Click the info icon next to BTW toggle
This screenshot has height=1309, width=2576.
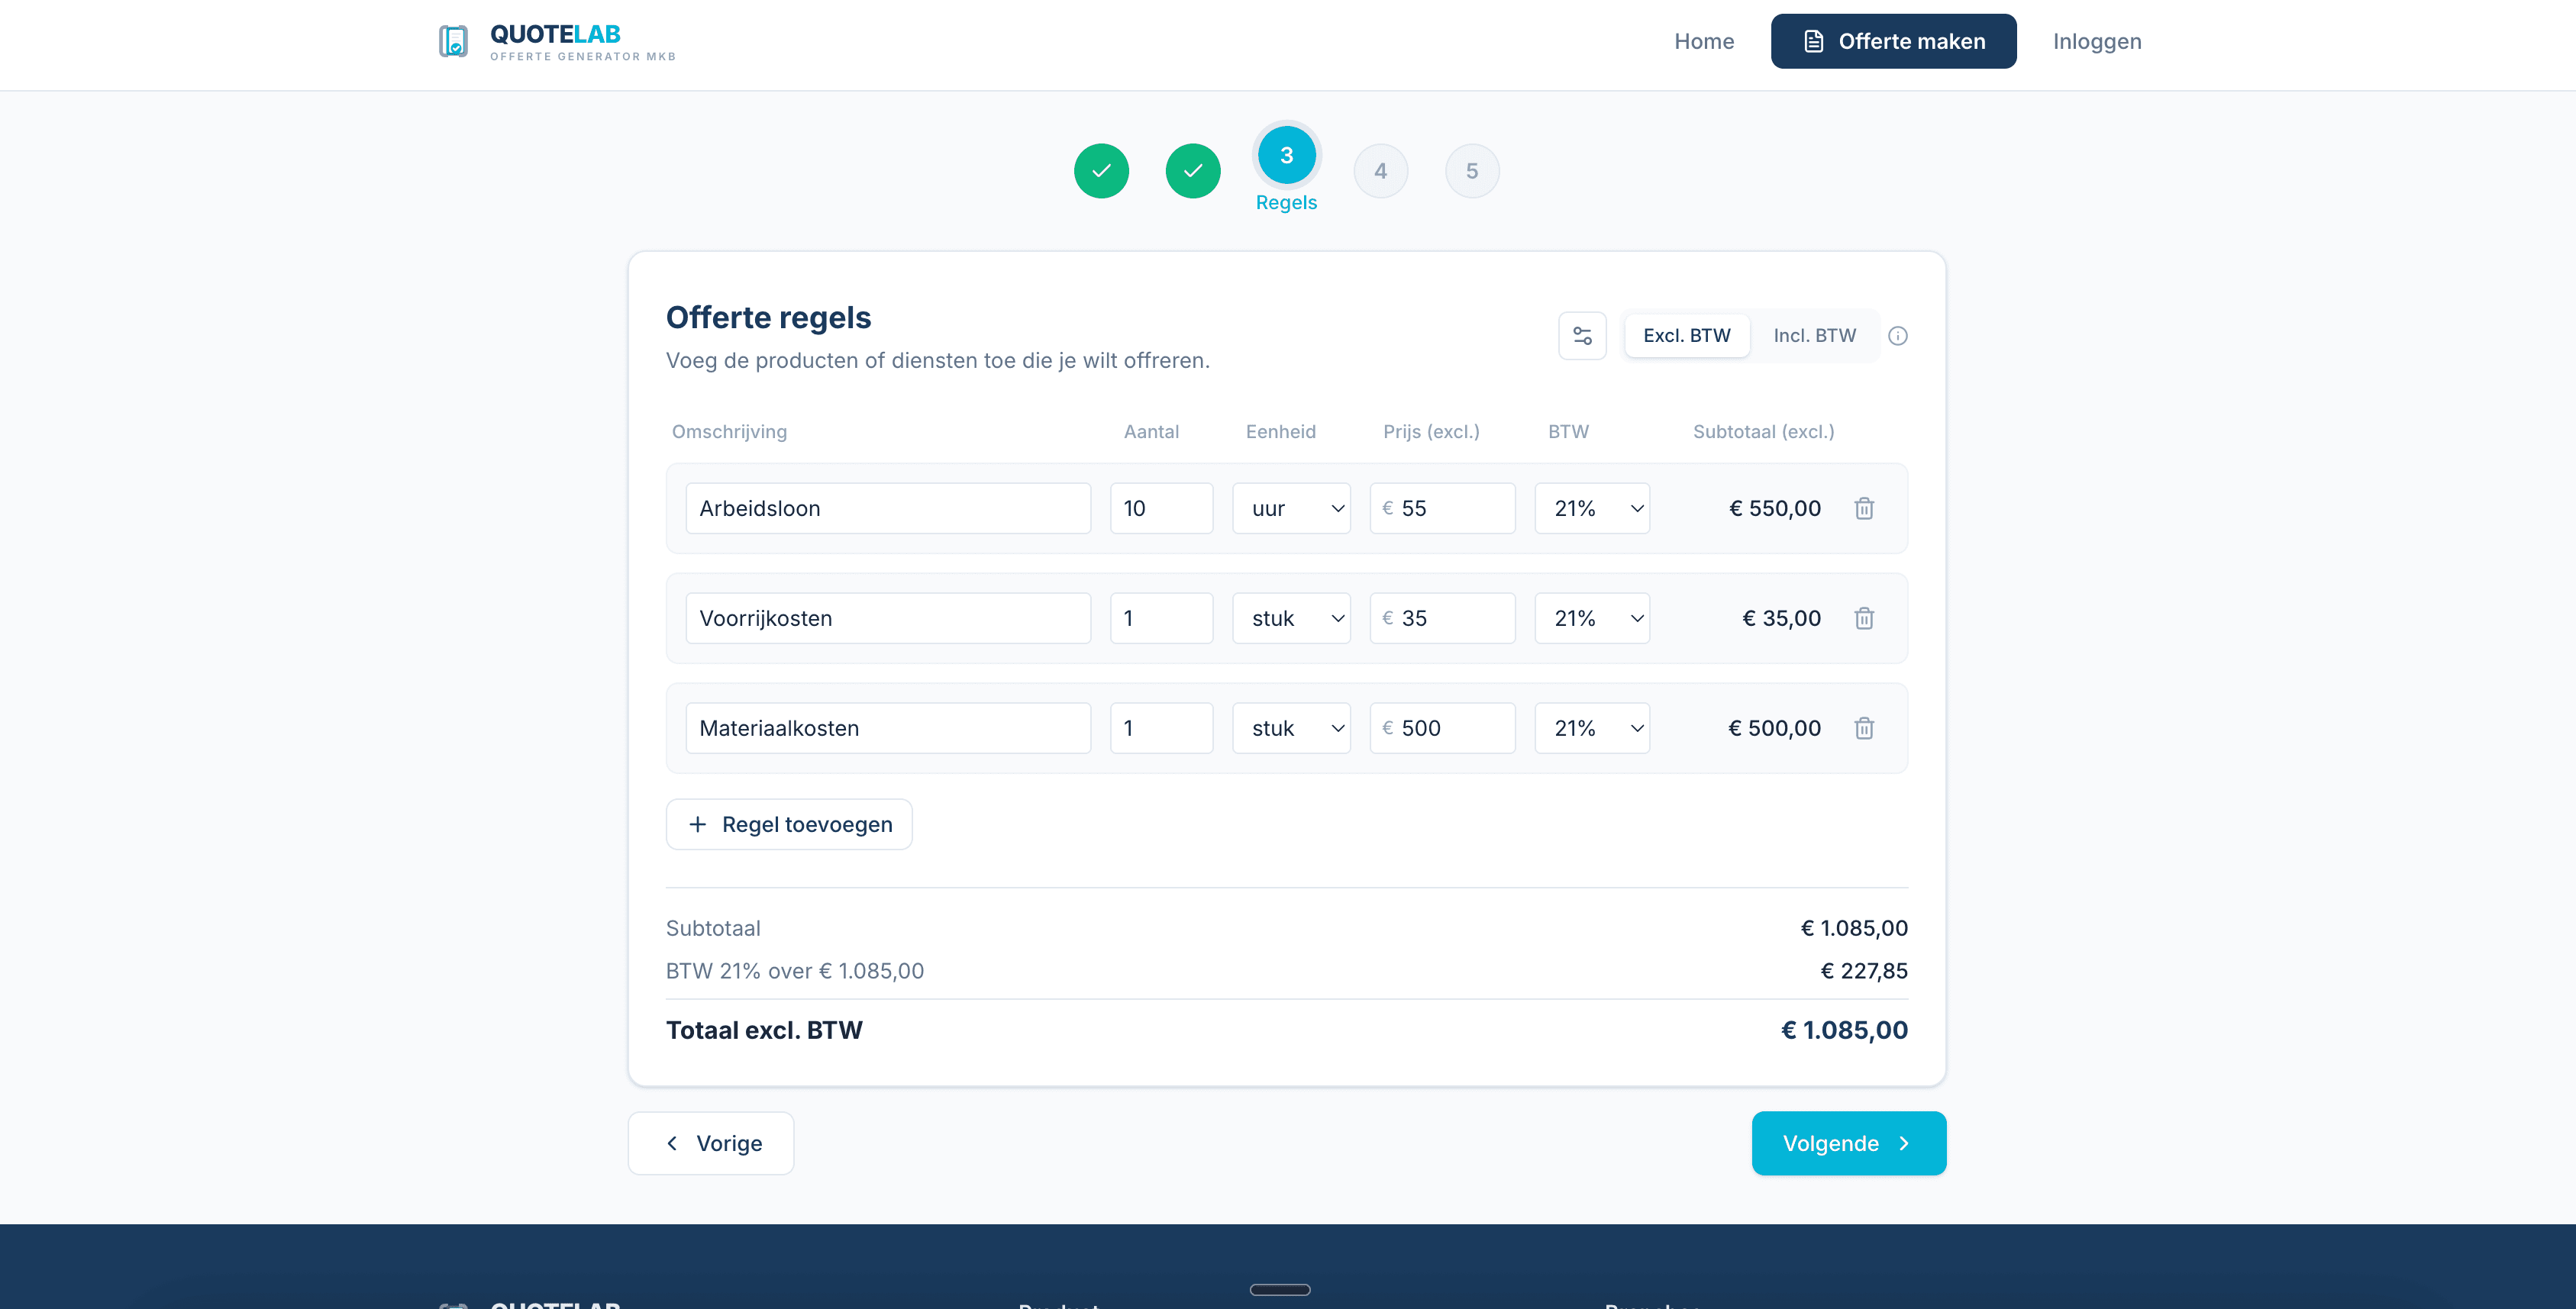[1899, 336]
